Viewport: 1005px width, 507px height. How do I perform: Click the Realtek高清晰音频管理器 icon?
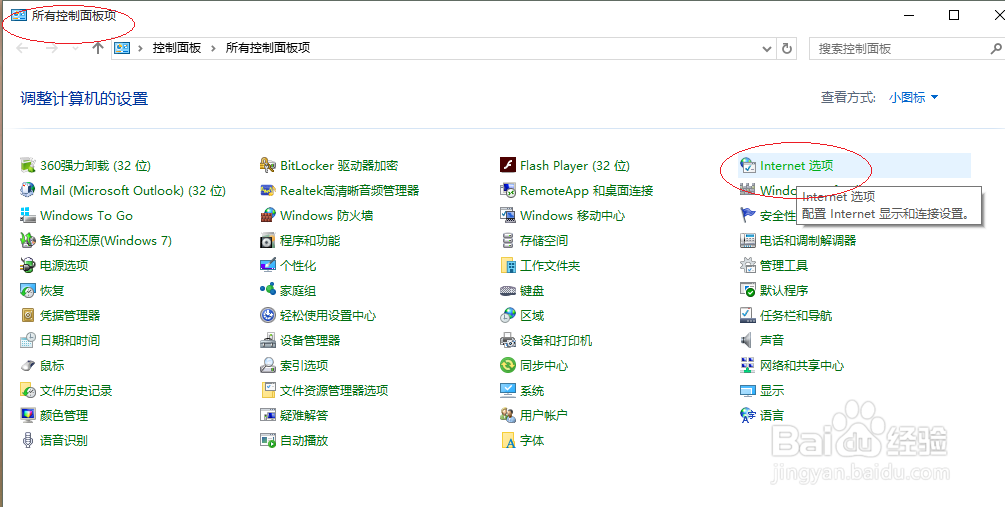268,190
